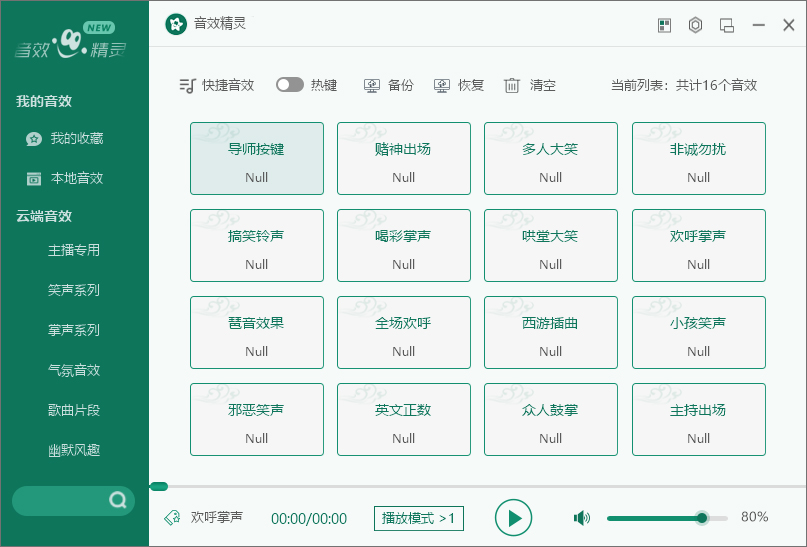Click the playback progress bar handle
This screenshot has width=807, height=547.
click(x=159, y=486)
